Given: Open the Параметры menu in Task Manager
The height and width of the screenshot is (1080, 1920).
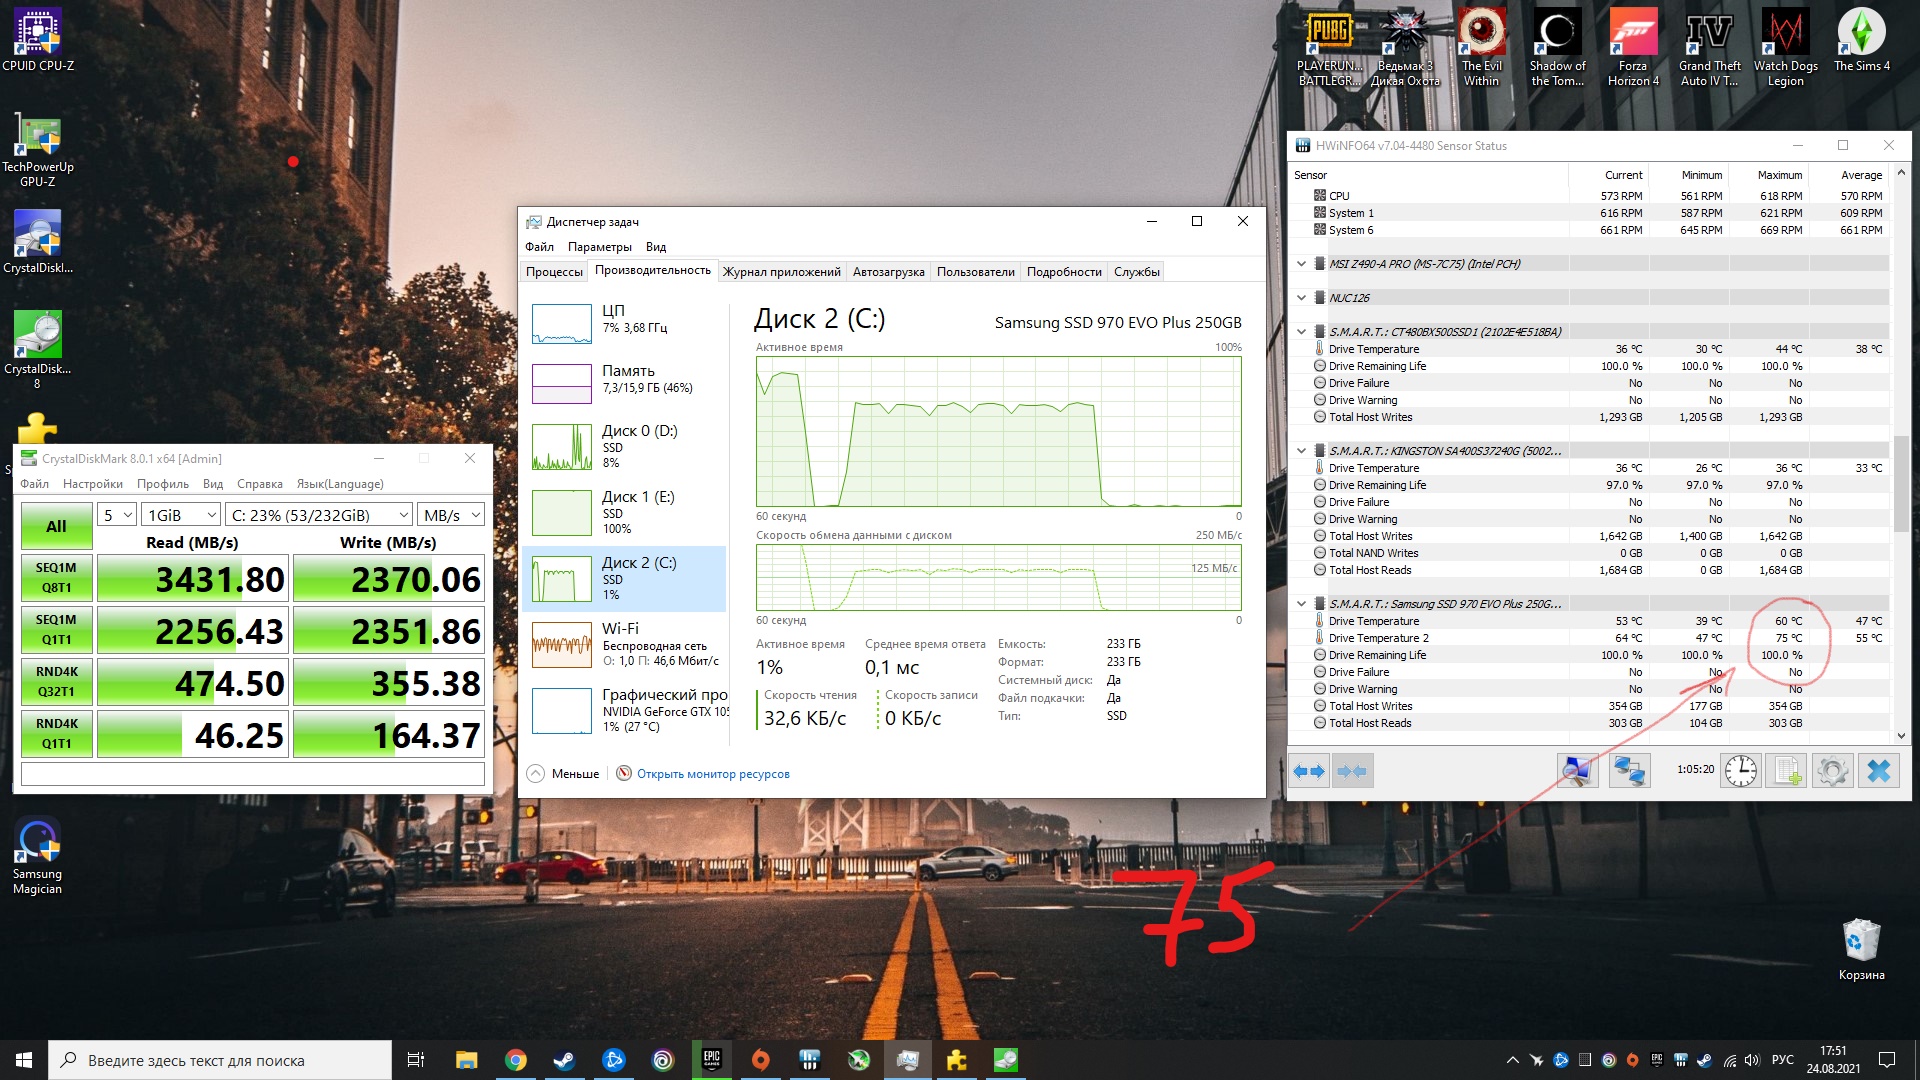Looking at the screenshot, I should [599, 247].
